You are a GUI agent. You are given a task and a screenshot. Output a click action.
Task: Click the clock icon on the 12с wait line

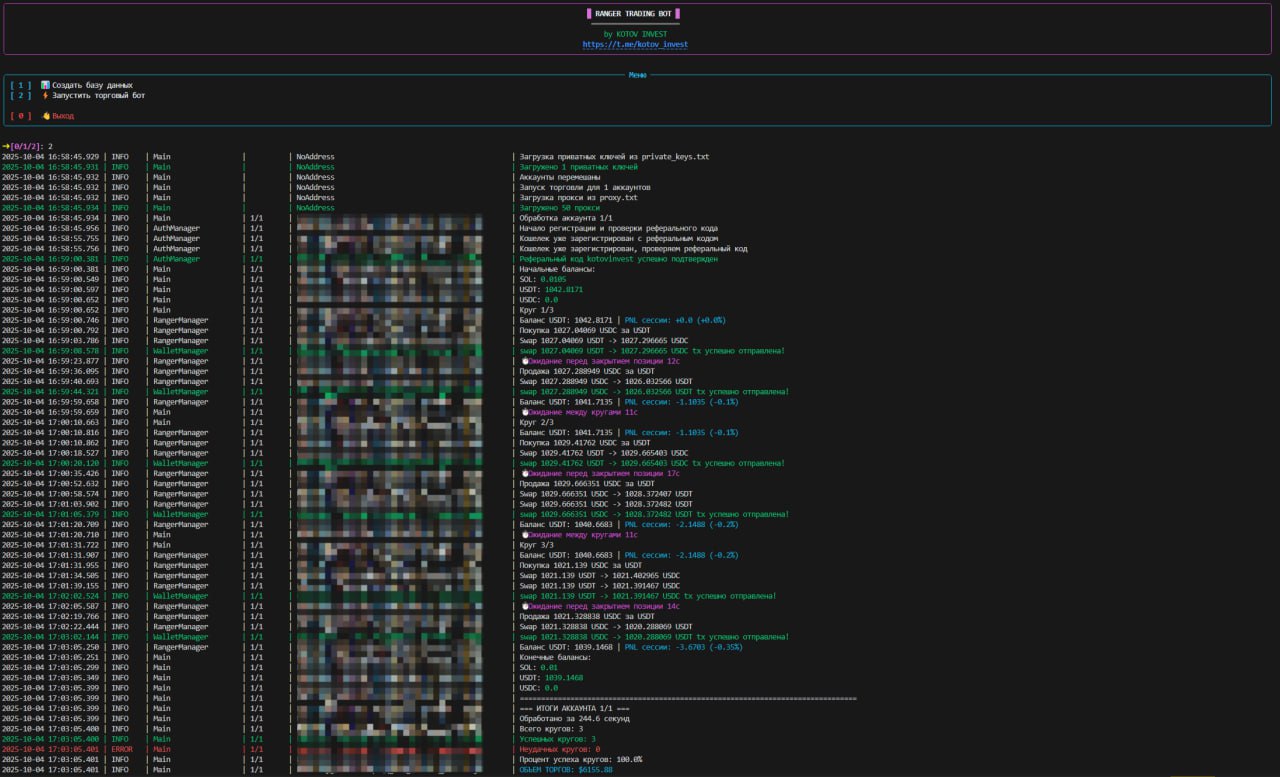[524, 361]
